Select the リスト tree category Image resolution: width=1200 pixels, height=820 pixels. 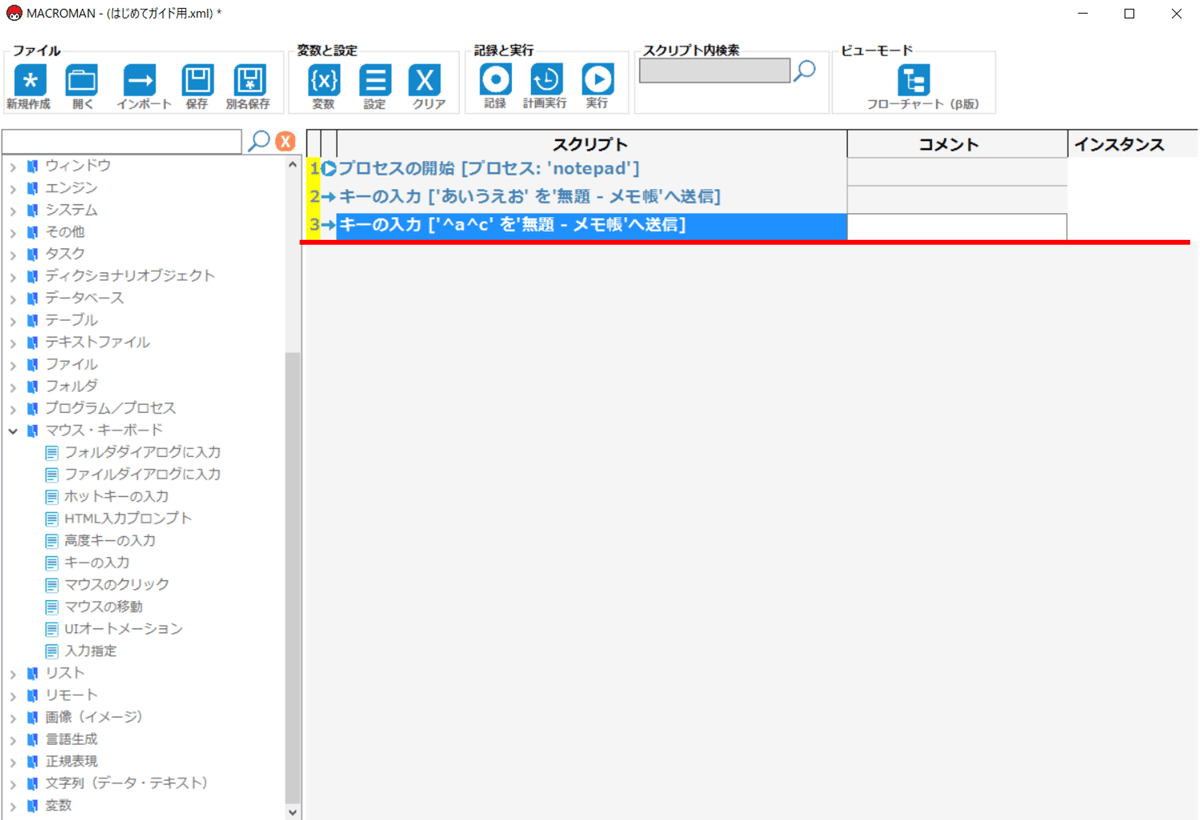[x=65, y=673]
